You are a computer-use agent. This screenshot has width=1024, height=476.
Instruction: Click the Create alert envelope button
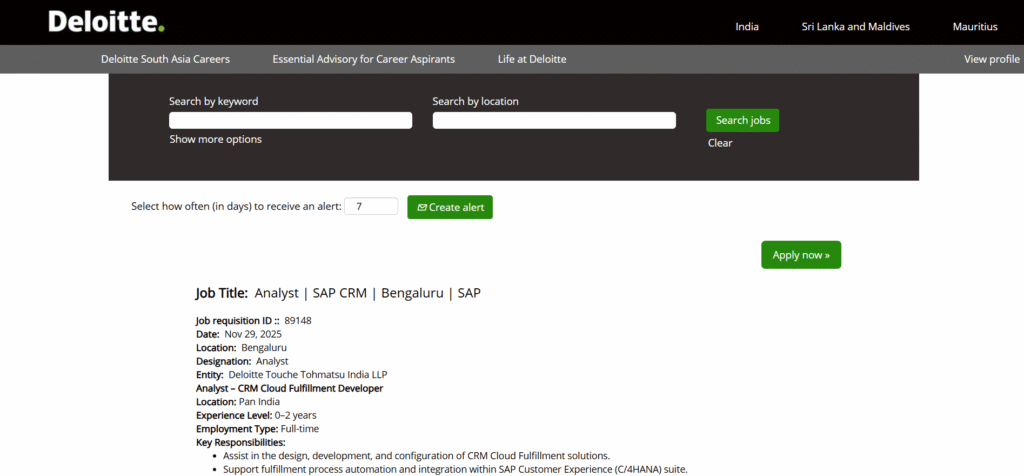pyautogui.click(x=449, y=207)
